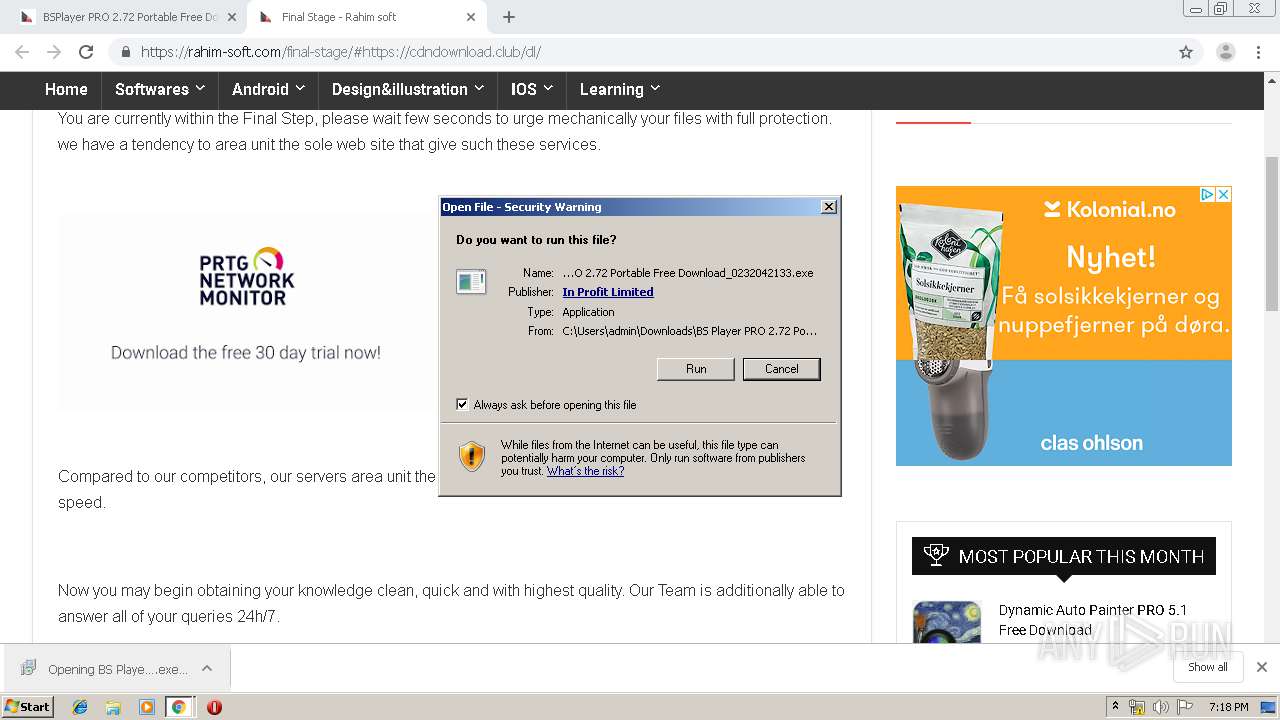1280x720 pixels.
Task: Click the taskbar clock showing 7:18 PM
Action: 1228,707
